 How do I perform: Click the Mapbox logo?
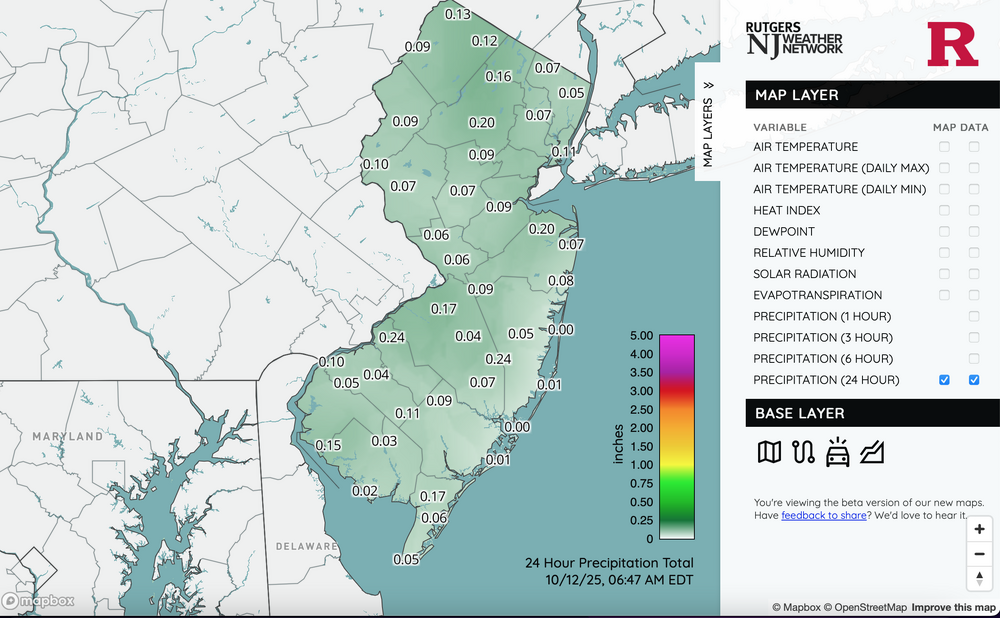[39, 602]
